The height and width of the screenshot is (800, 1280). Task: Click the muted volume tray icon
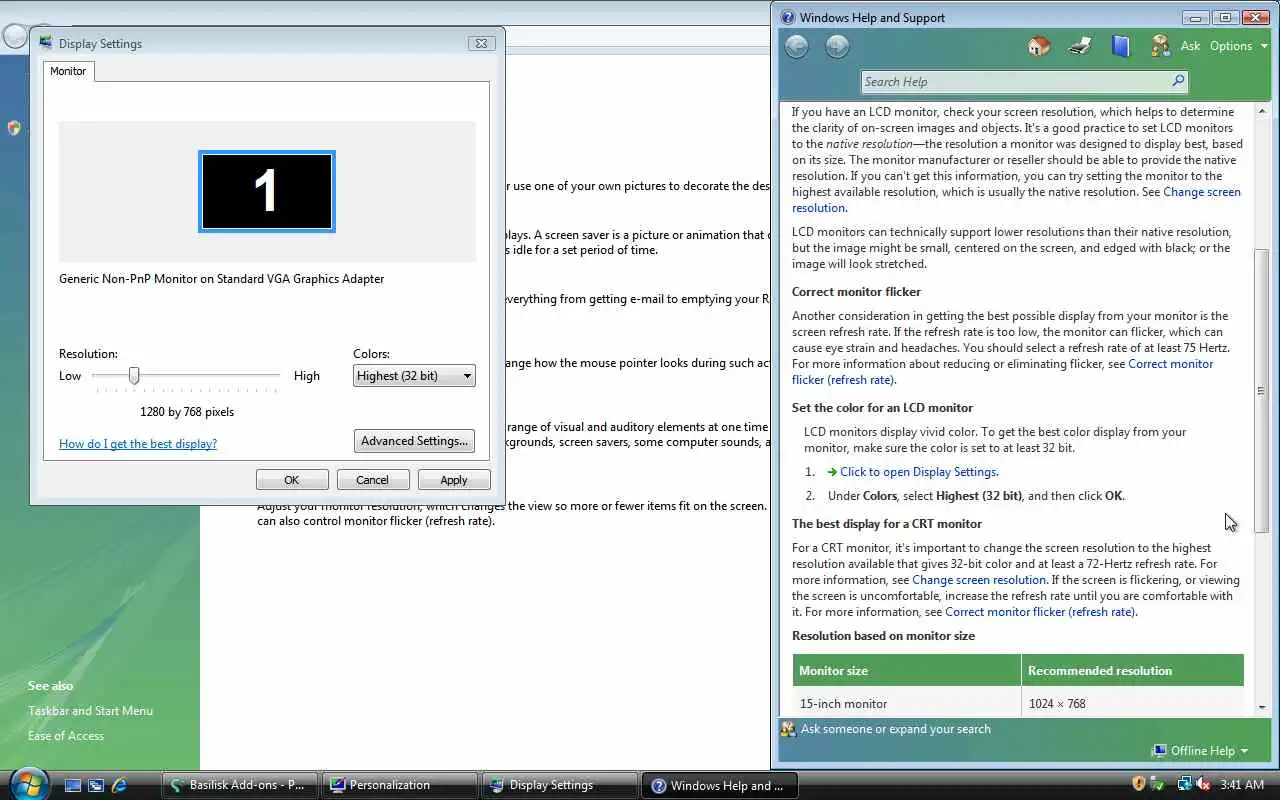click(x=1203, y=784)
